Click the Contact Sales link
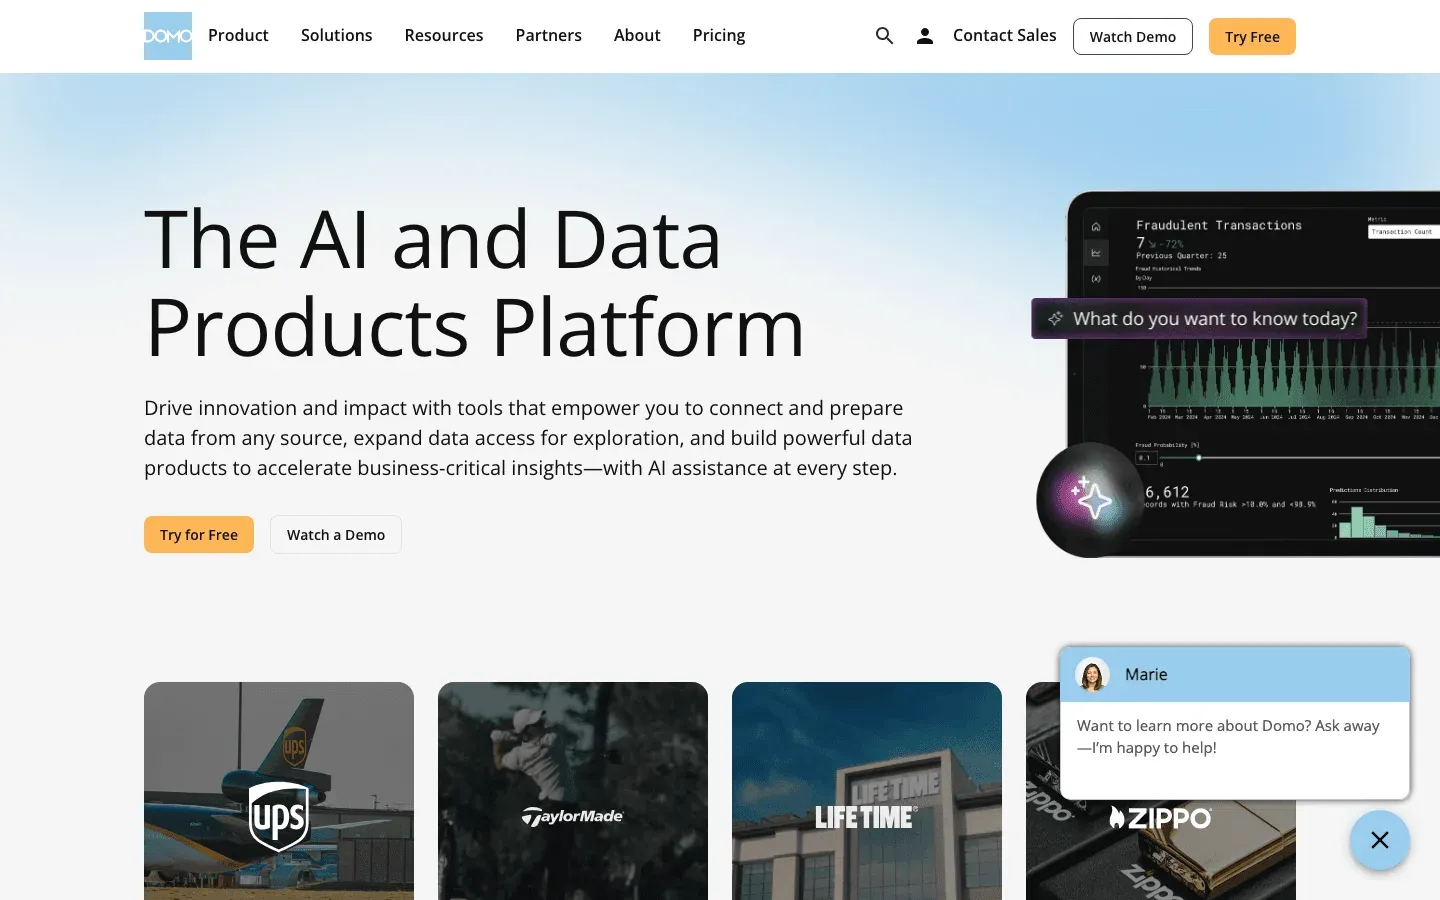The height and width of the screenshot is (900, 1440). pyautogui.click(x=1004, y=35)
